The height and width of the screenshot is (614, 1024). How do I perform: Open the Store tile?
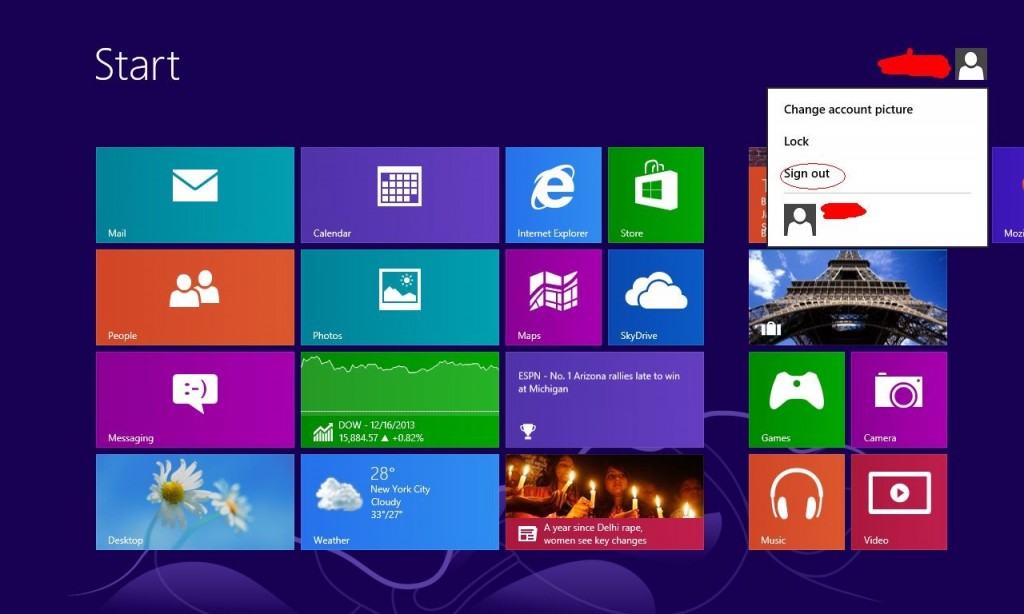[656, 195]
